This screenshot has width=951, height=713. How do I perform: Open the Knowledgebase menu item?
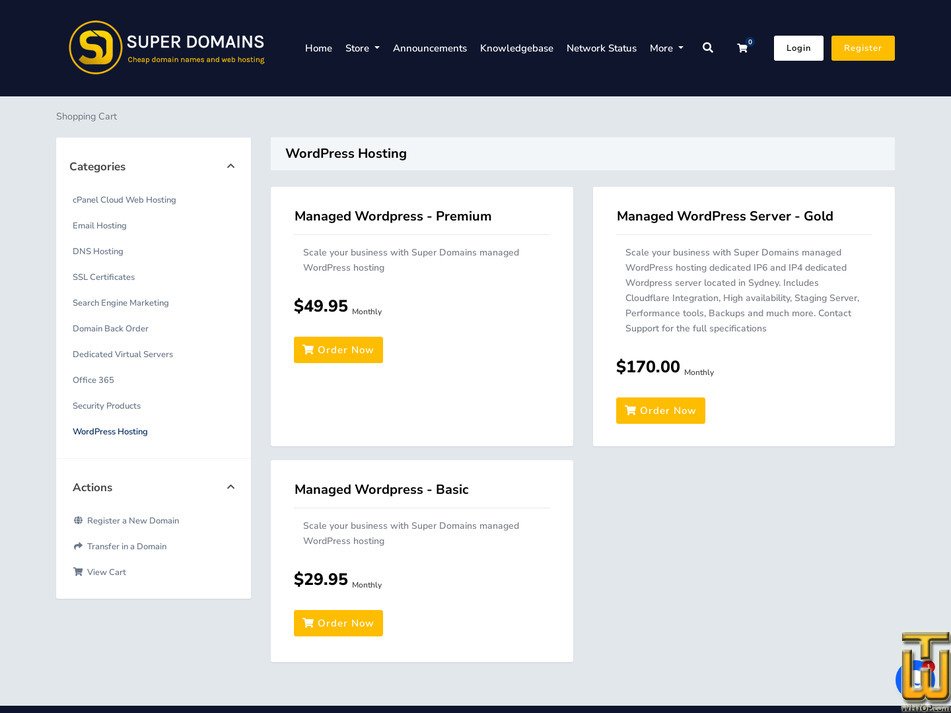click(516, 48)
